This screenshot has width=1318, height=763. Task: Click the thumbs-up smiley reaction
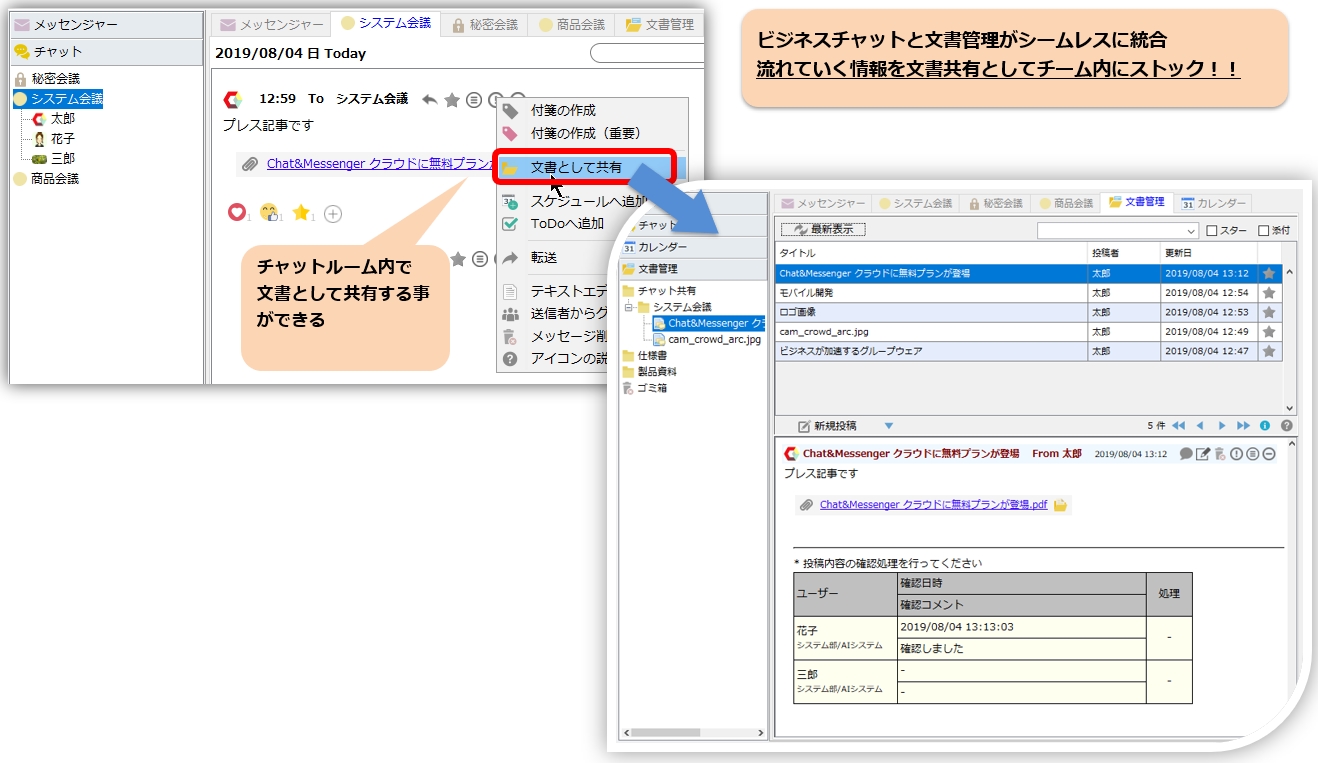(268, 212)
